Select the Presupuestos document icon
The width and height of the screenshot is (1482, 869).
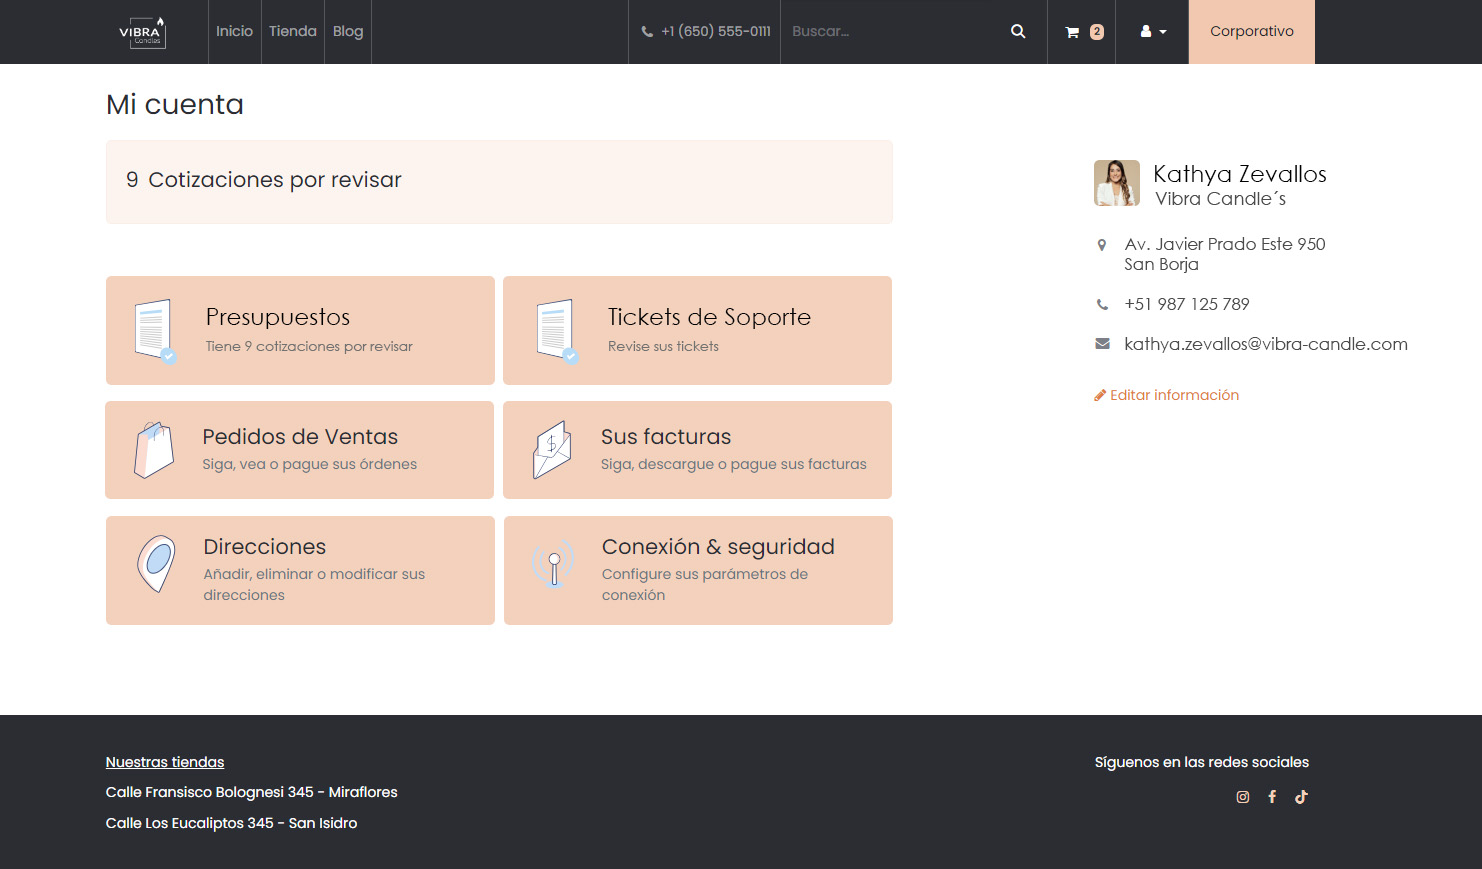point(155,330)
